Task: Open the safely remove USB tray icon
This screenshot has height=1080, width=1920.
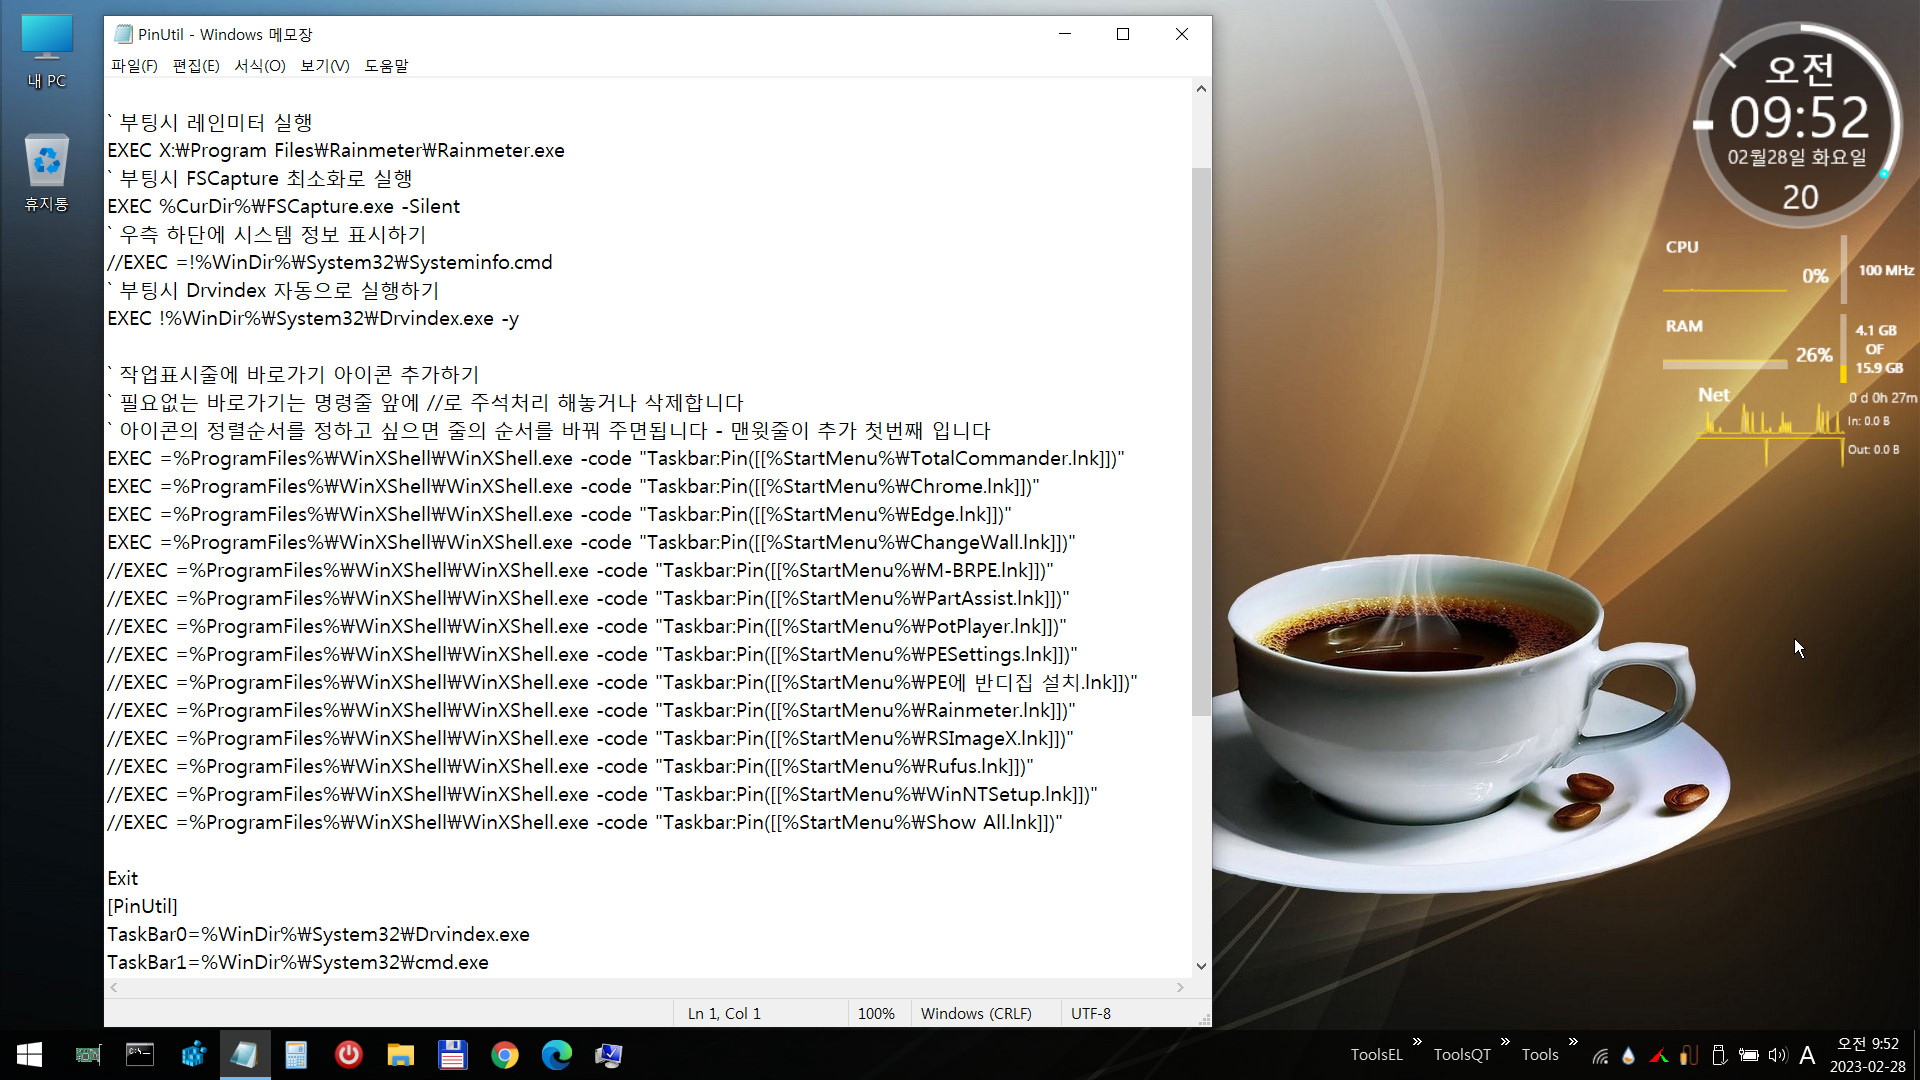Action: click(1719, 1055)
